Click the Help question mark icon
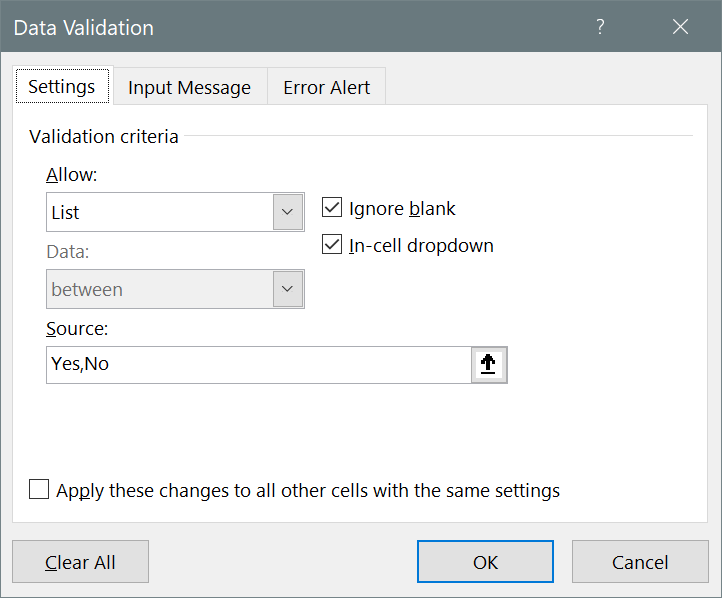Screen dimensions: 722x598 tap(600, 27)
